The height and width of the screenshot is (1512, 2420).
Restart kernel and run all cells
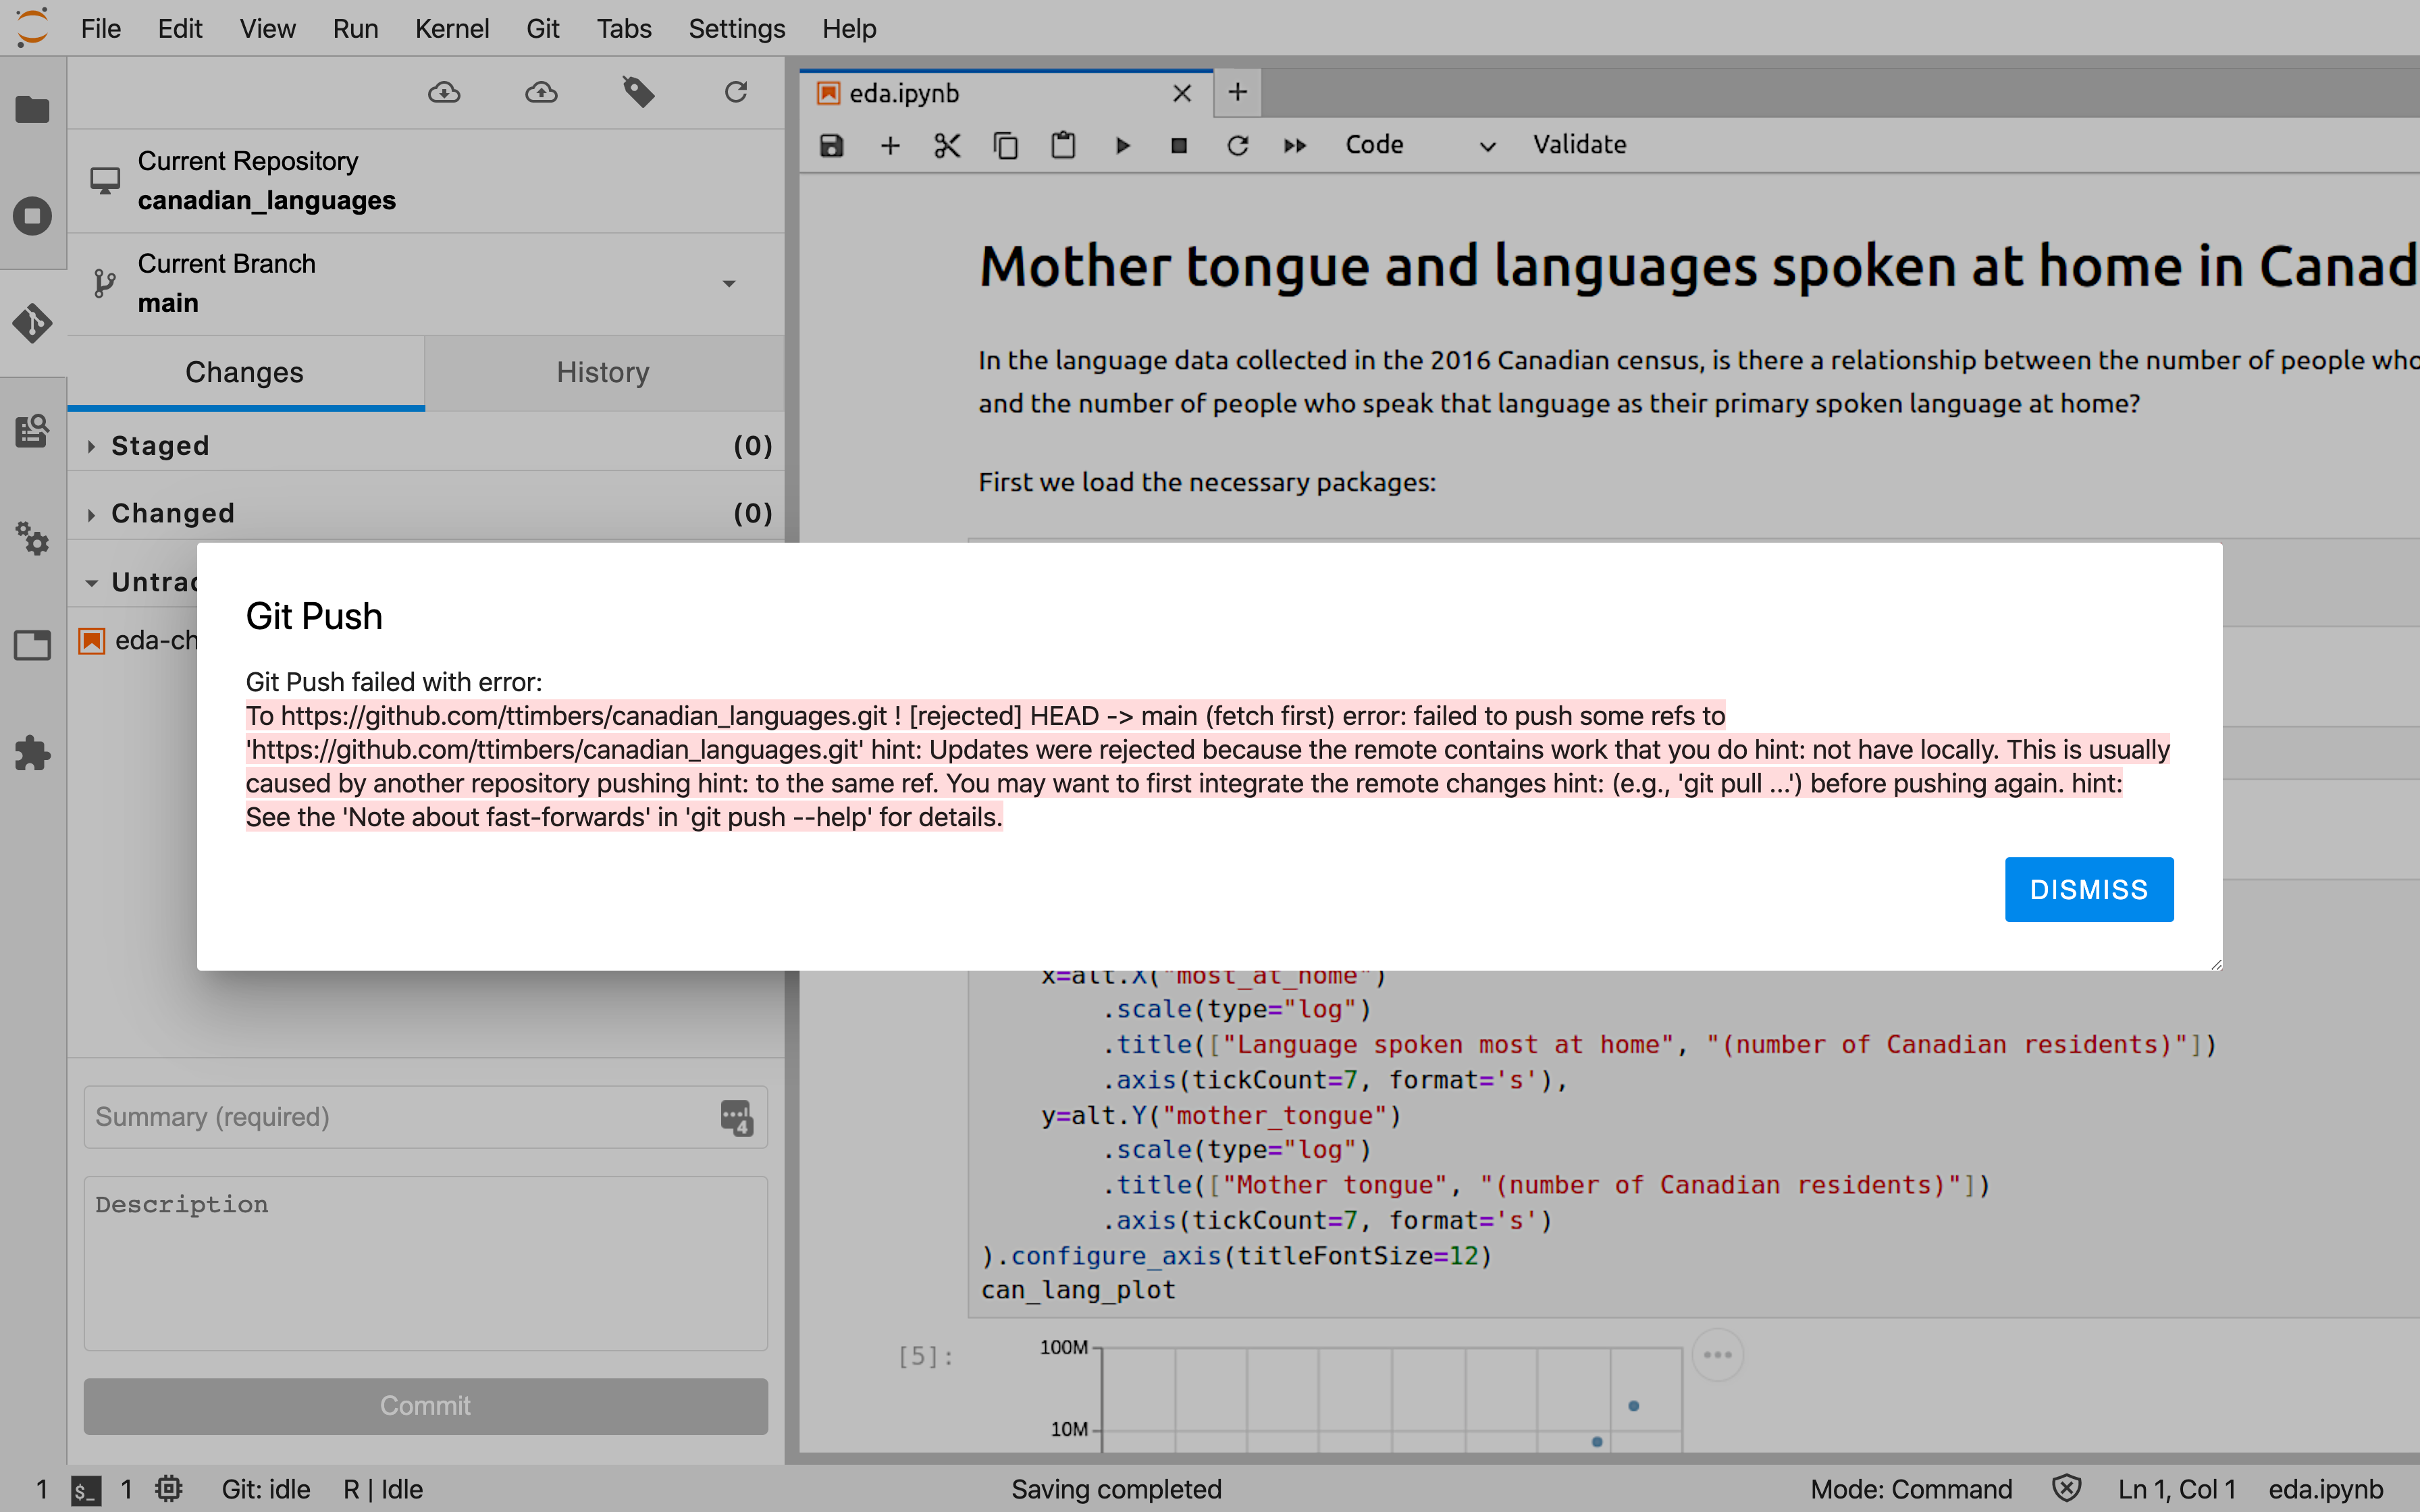(1295, 146)
